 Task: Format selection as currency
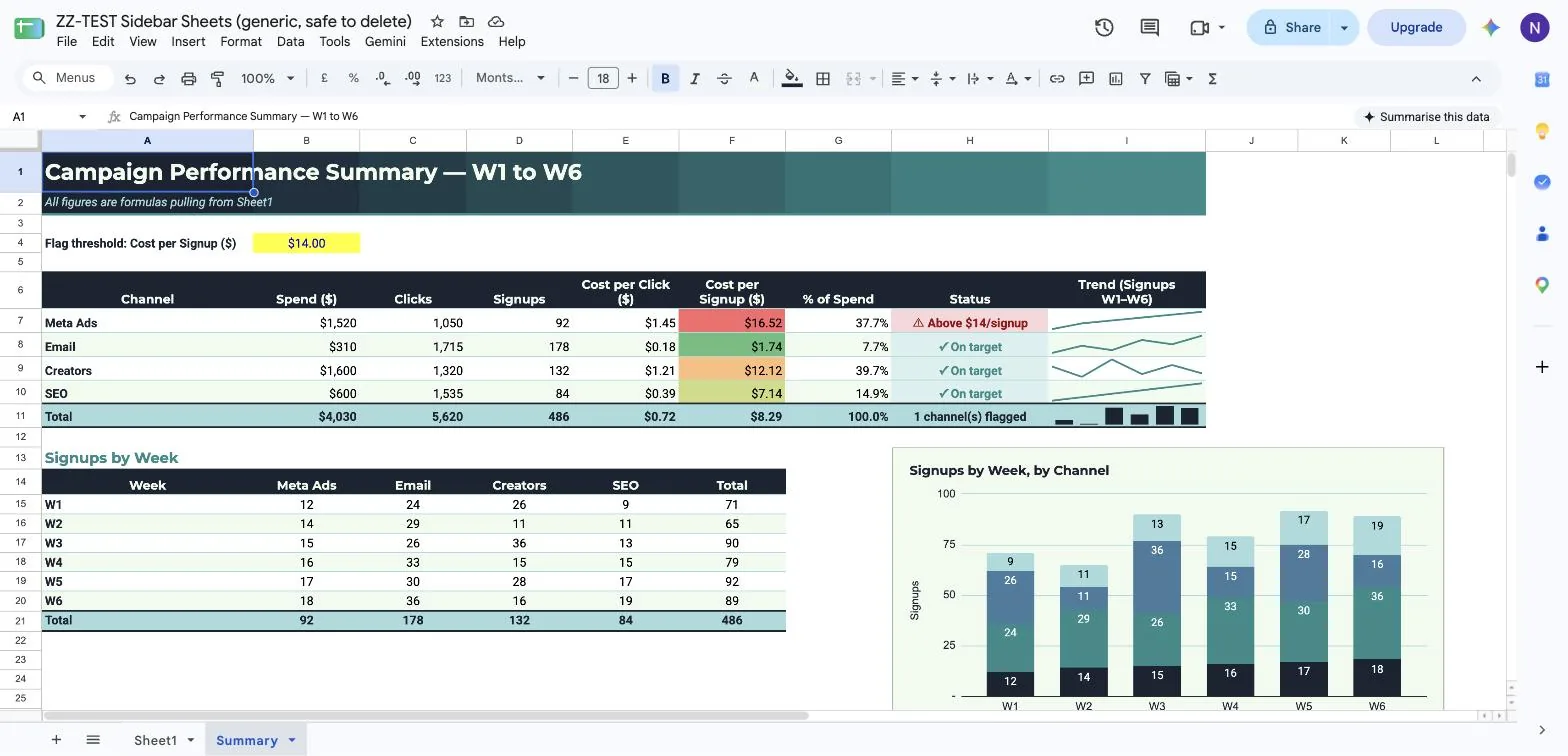[324, 78]
